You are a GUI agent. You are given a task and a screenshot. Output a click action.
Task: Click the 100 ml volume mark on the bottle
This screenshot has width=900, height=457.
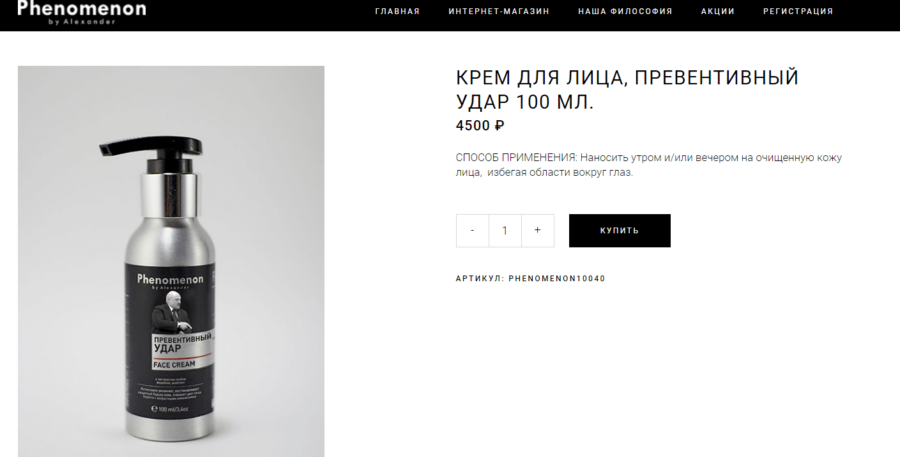click(170, 409)
